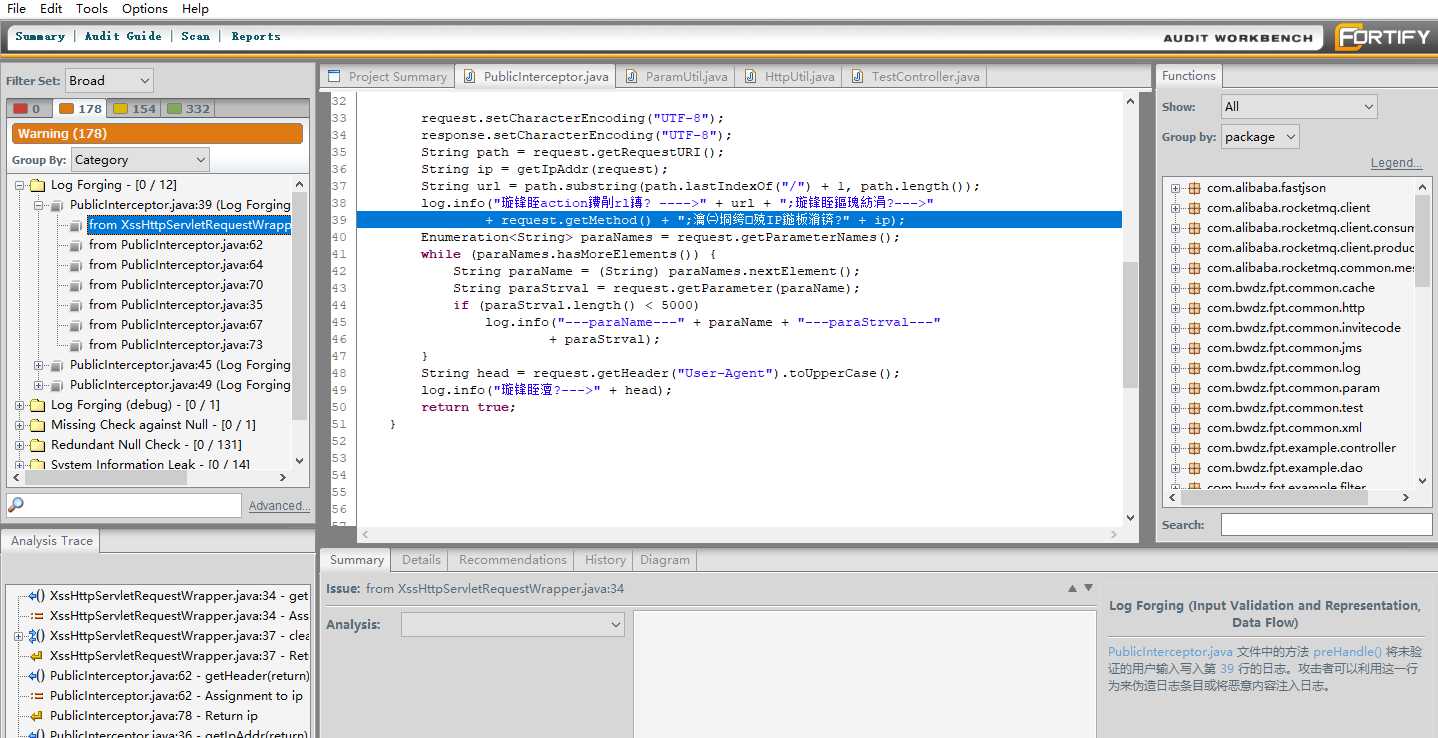Expand the Redundant Null Check folder
The height and width of the screenshot is (738, 1438).
pos(20,445)
